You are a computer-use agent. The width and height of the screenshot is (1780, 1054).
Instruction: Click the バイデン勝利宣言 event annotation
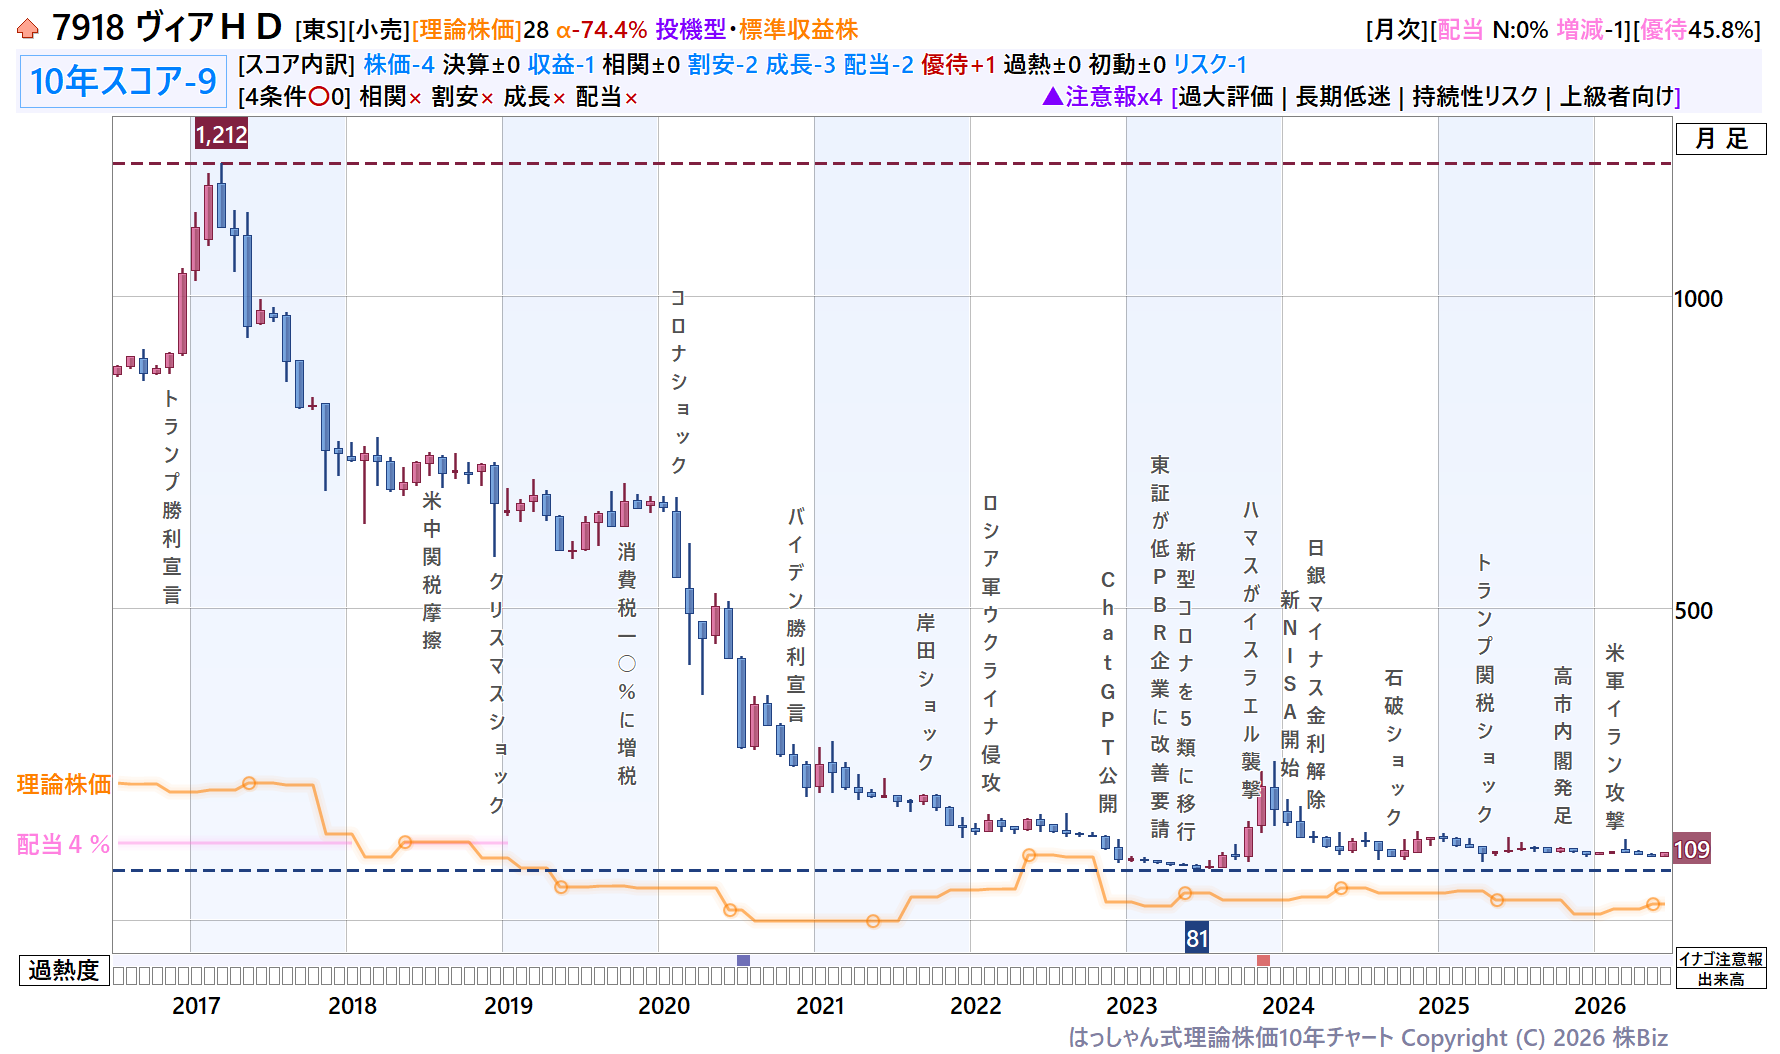796,614
